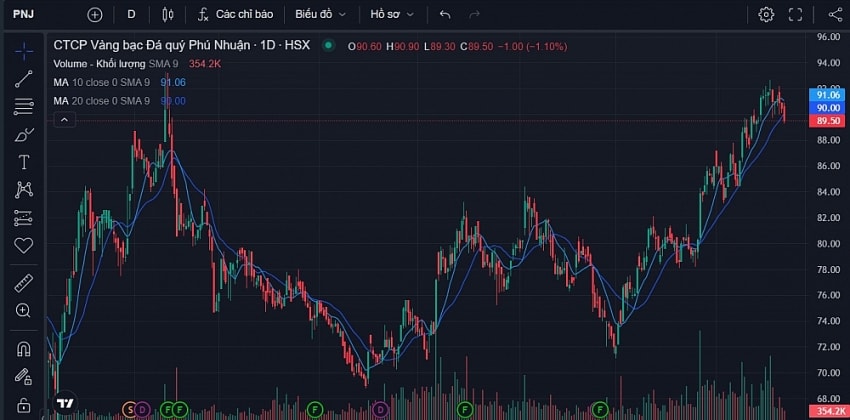Viewport: 850px width, 420px height.
Task: Select the ruler measure tool
Action: tap(24, 283)
